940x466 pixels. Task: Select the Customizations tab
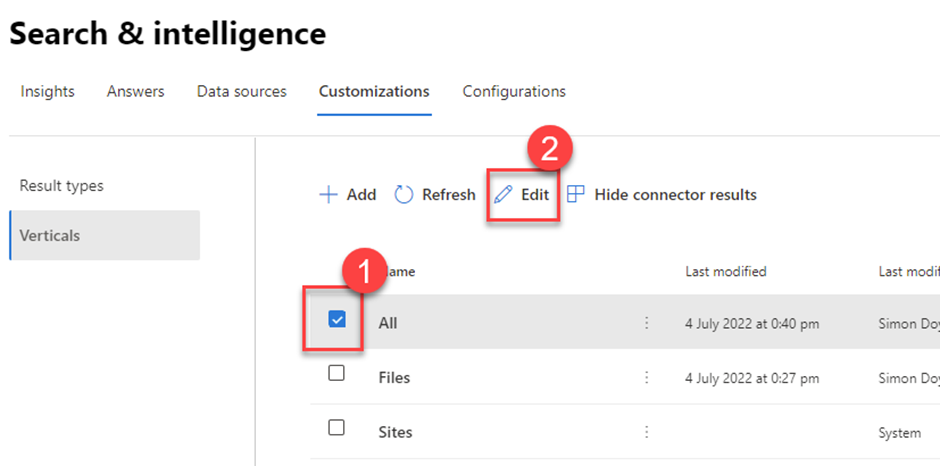[x=374, y=92]
